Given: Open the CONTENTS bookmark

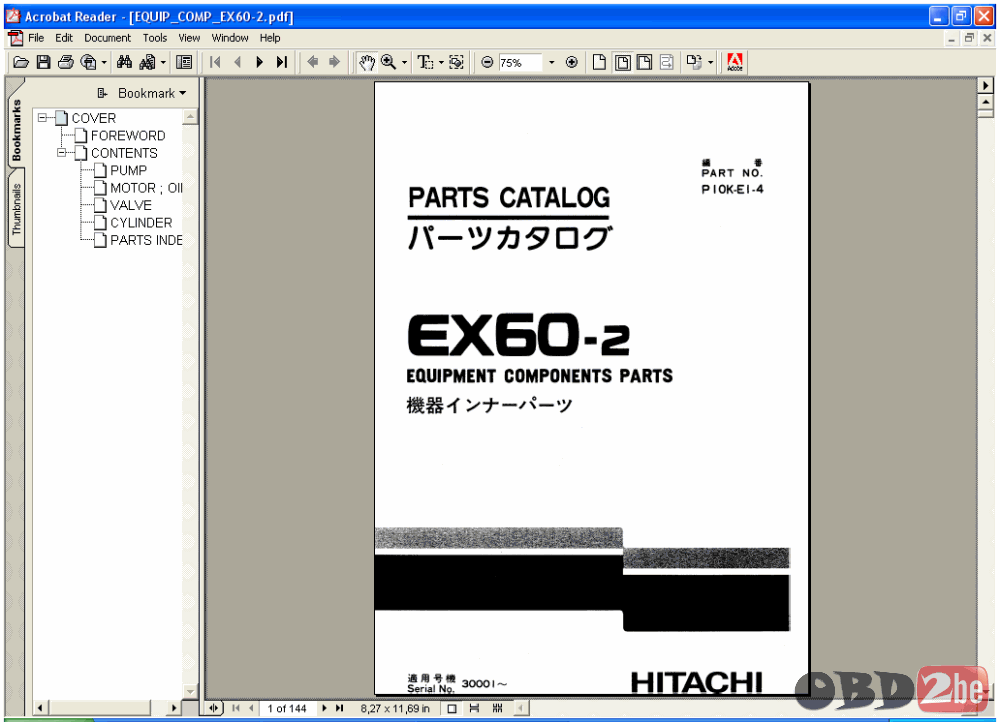Looking at the screenshot, I should click(124, 153).
